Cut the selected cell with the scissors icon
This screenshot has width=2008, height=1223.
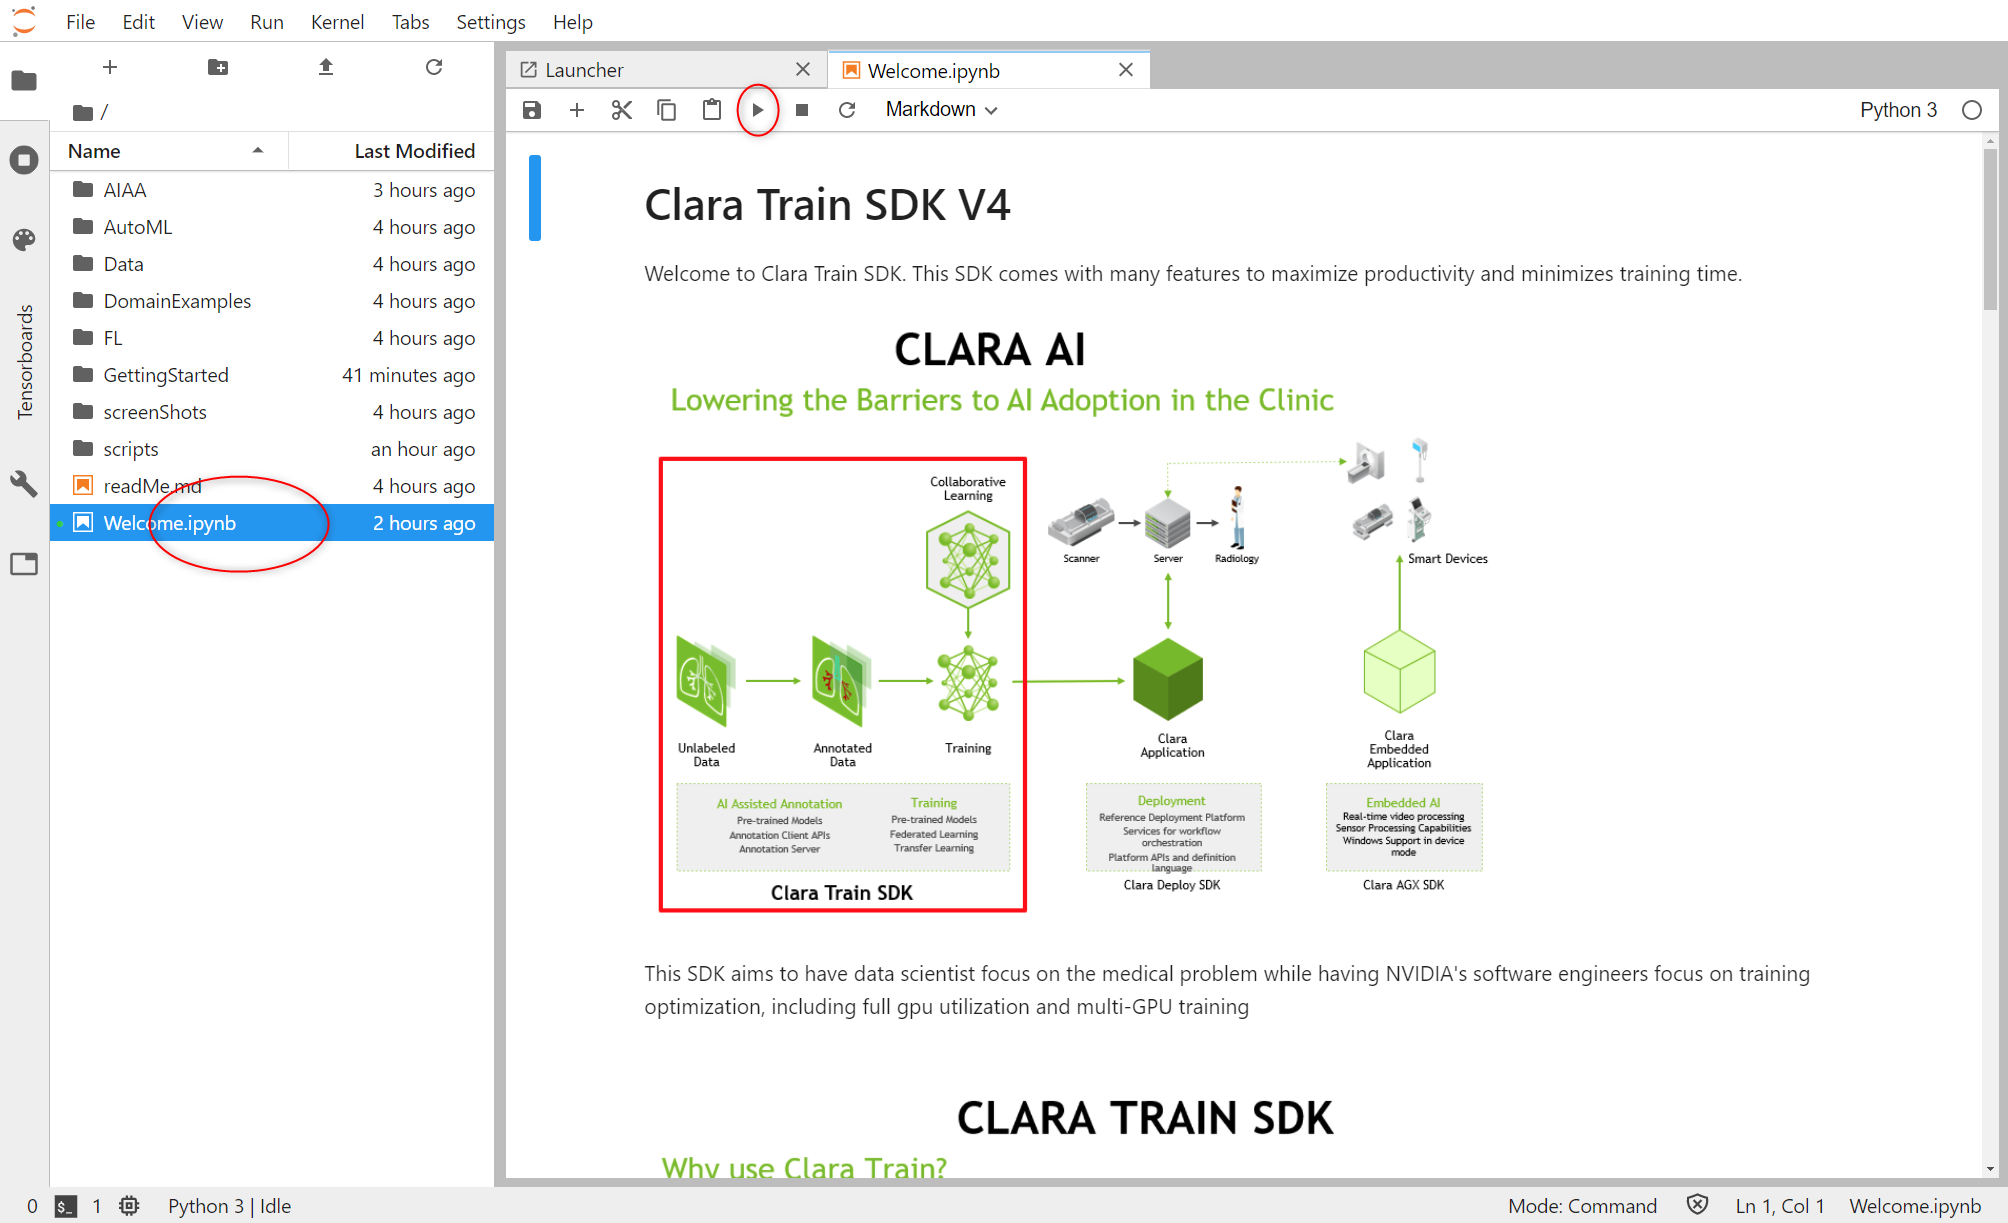pyautogui.click(x=621, y=110)
